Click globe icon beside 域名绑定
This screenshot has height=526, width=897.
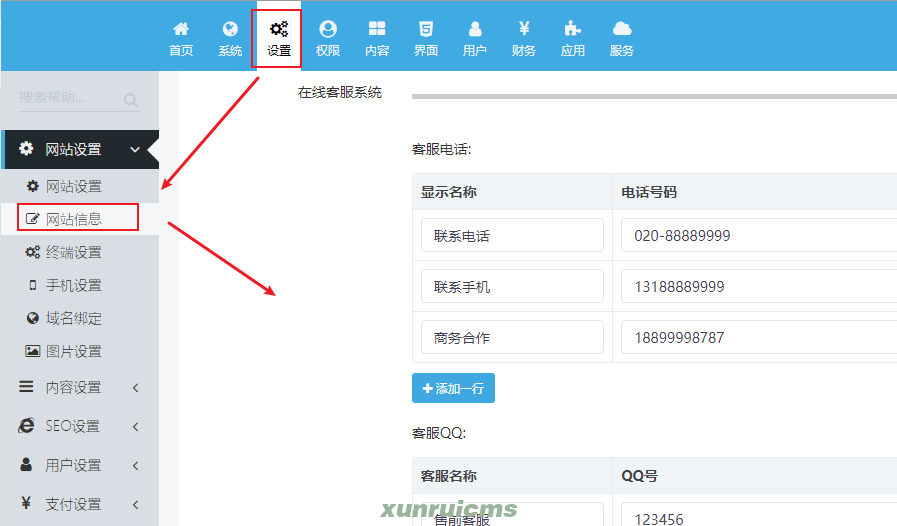pos(33,318)
